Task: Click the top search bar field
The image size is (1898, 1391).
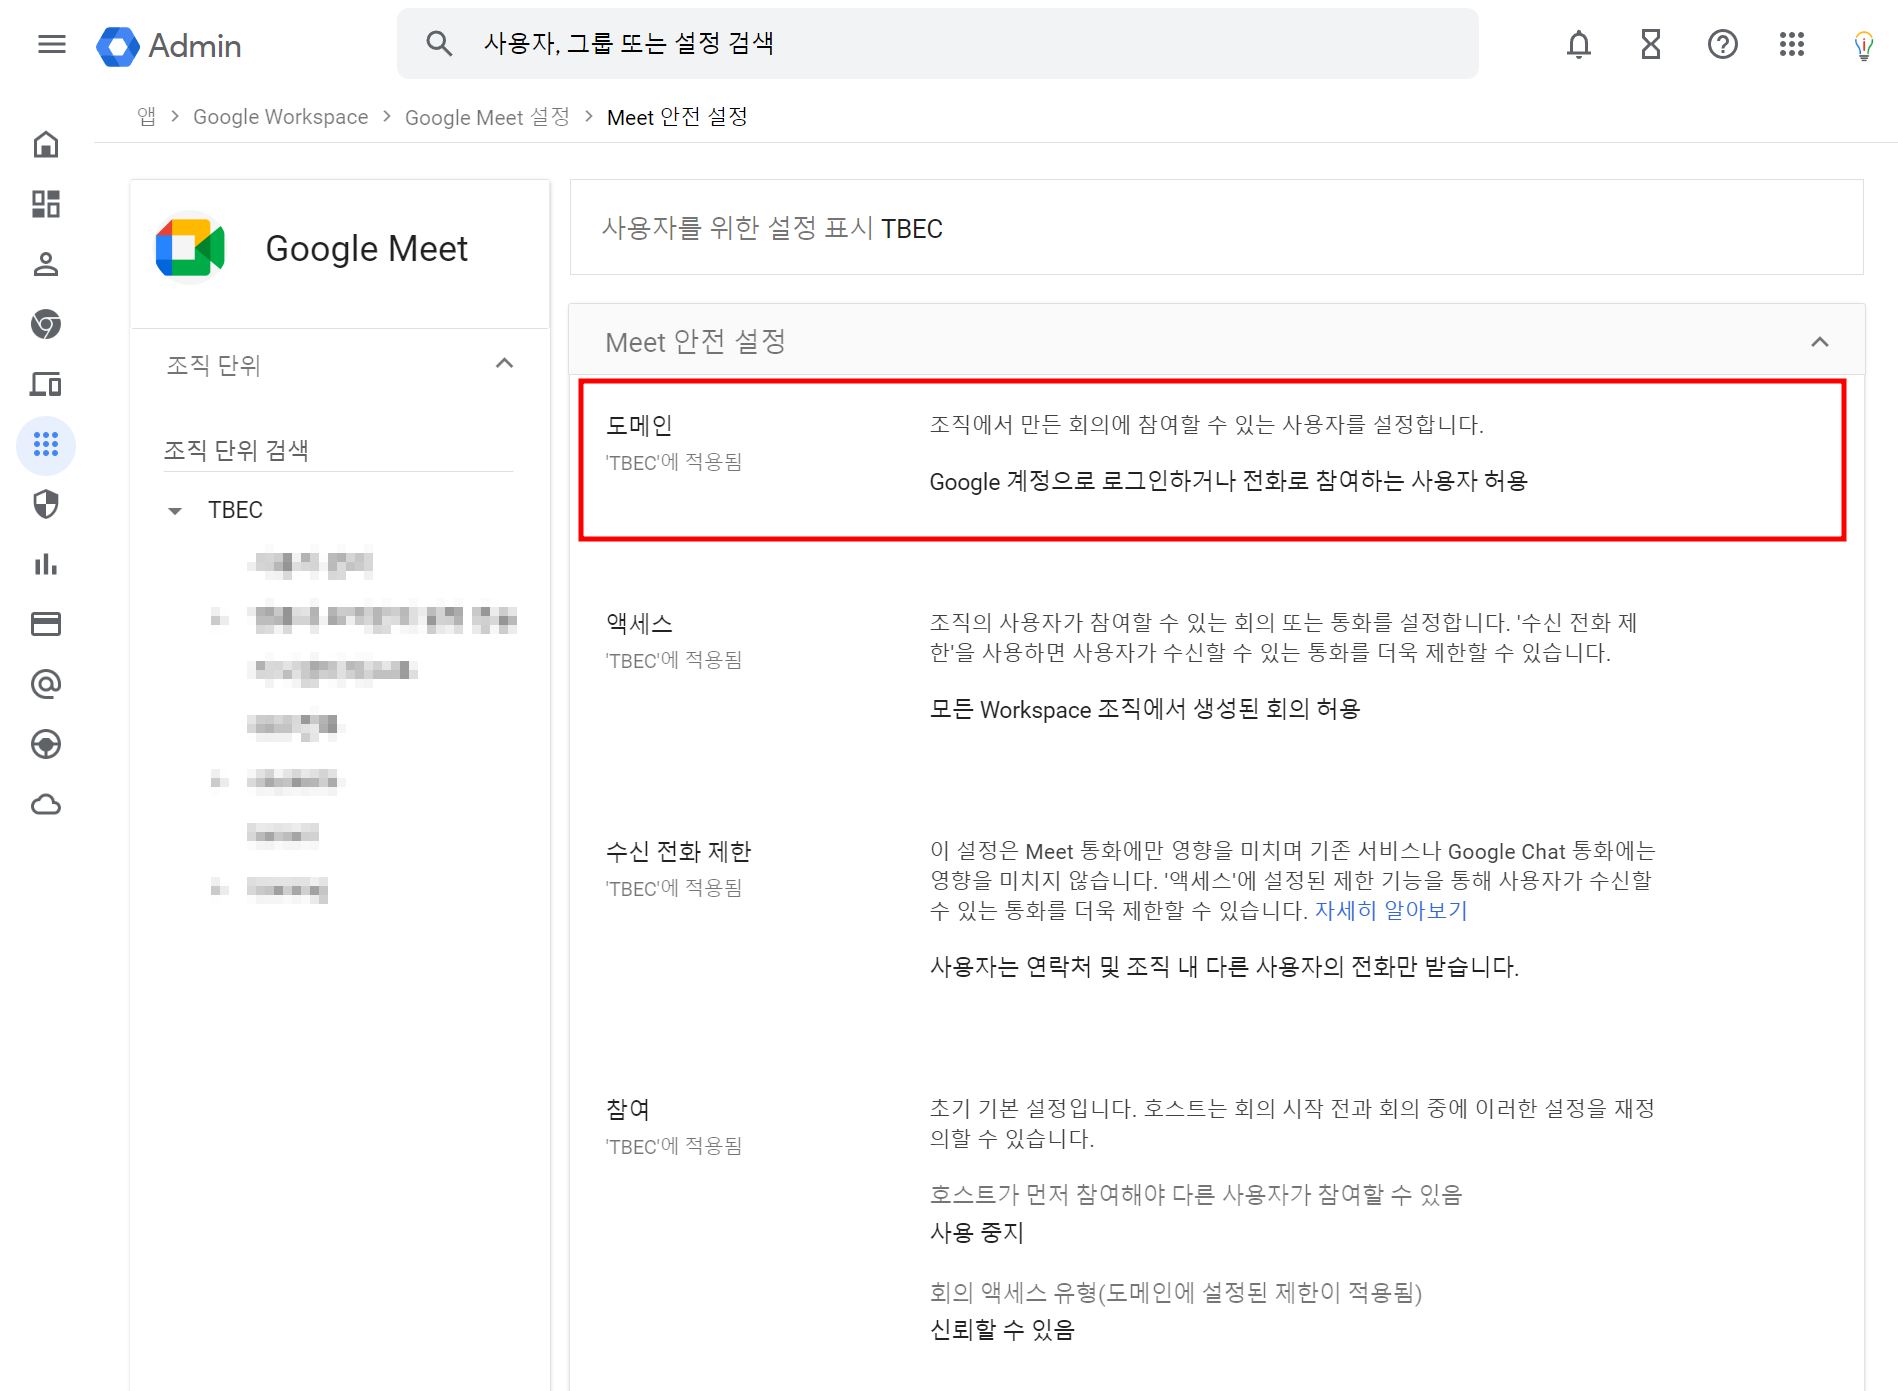Action: click(x=938, y=43)
